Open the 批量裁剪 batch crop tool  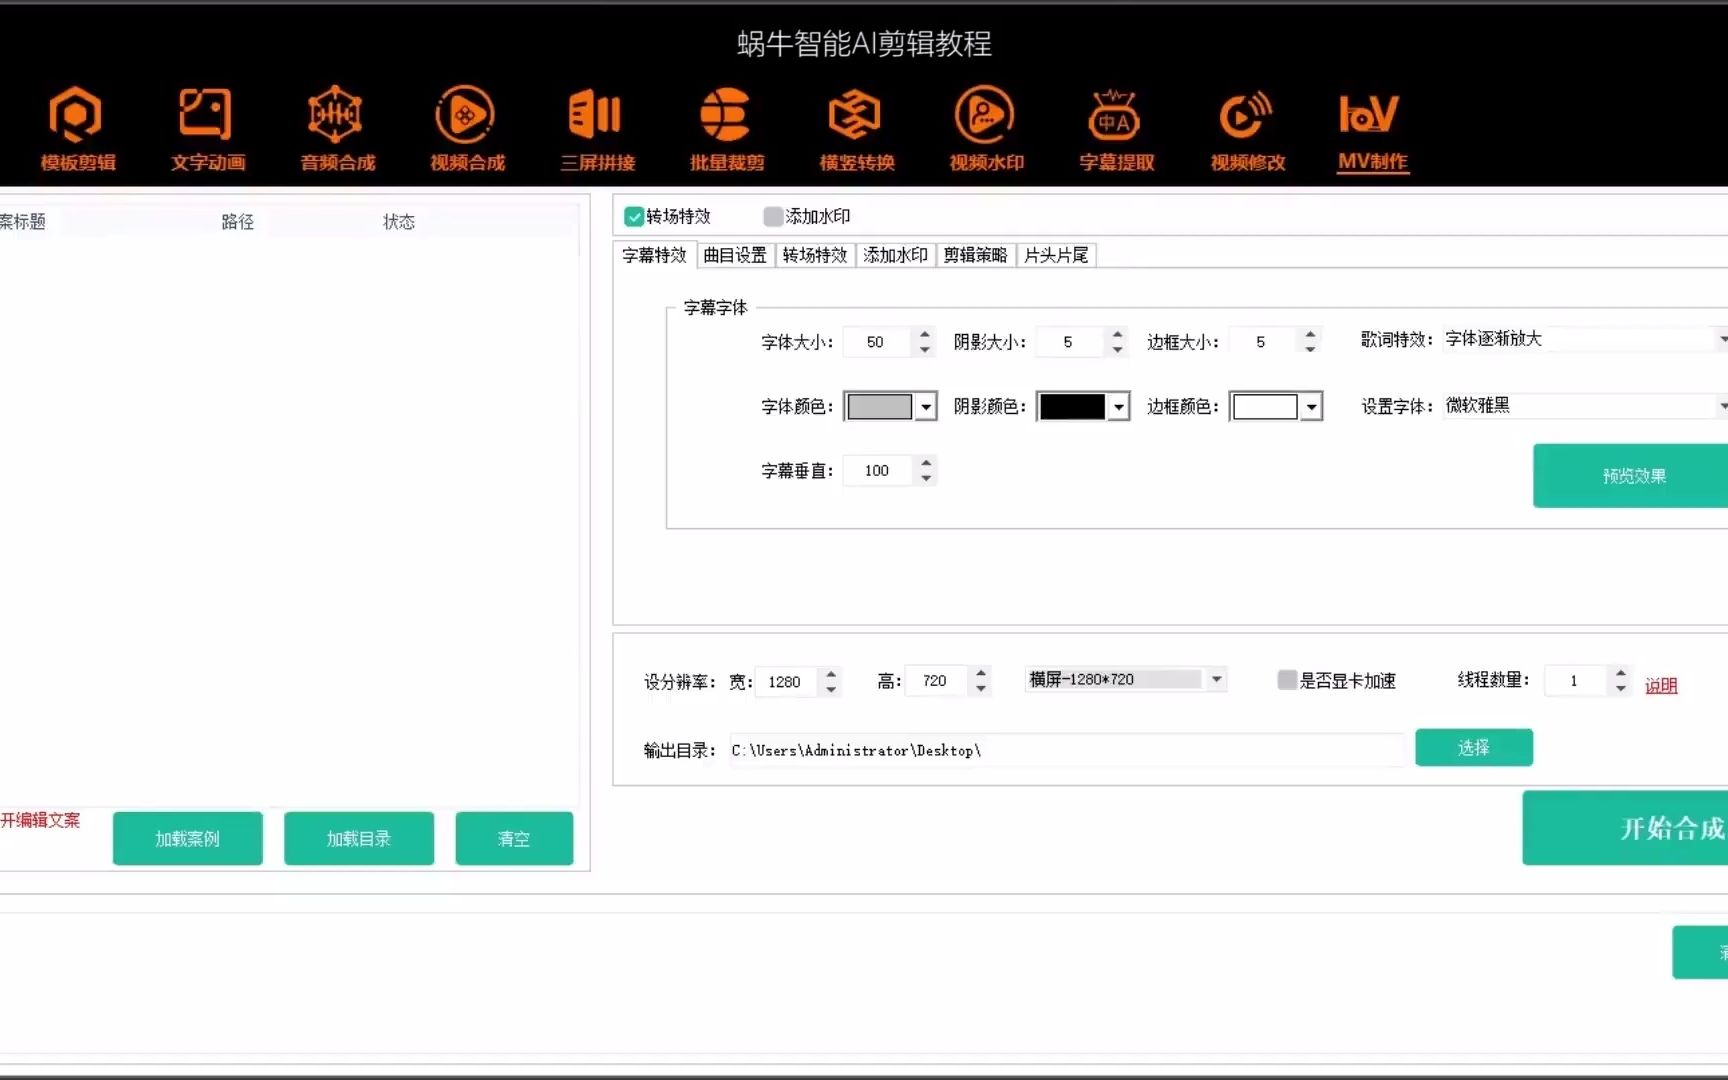[x=726, y=130]
